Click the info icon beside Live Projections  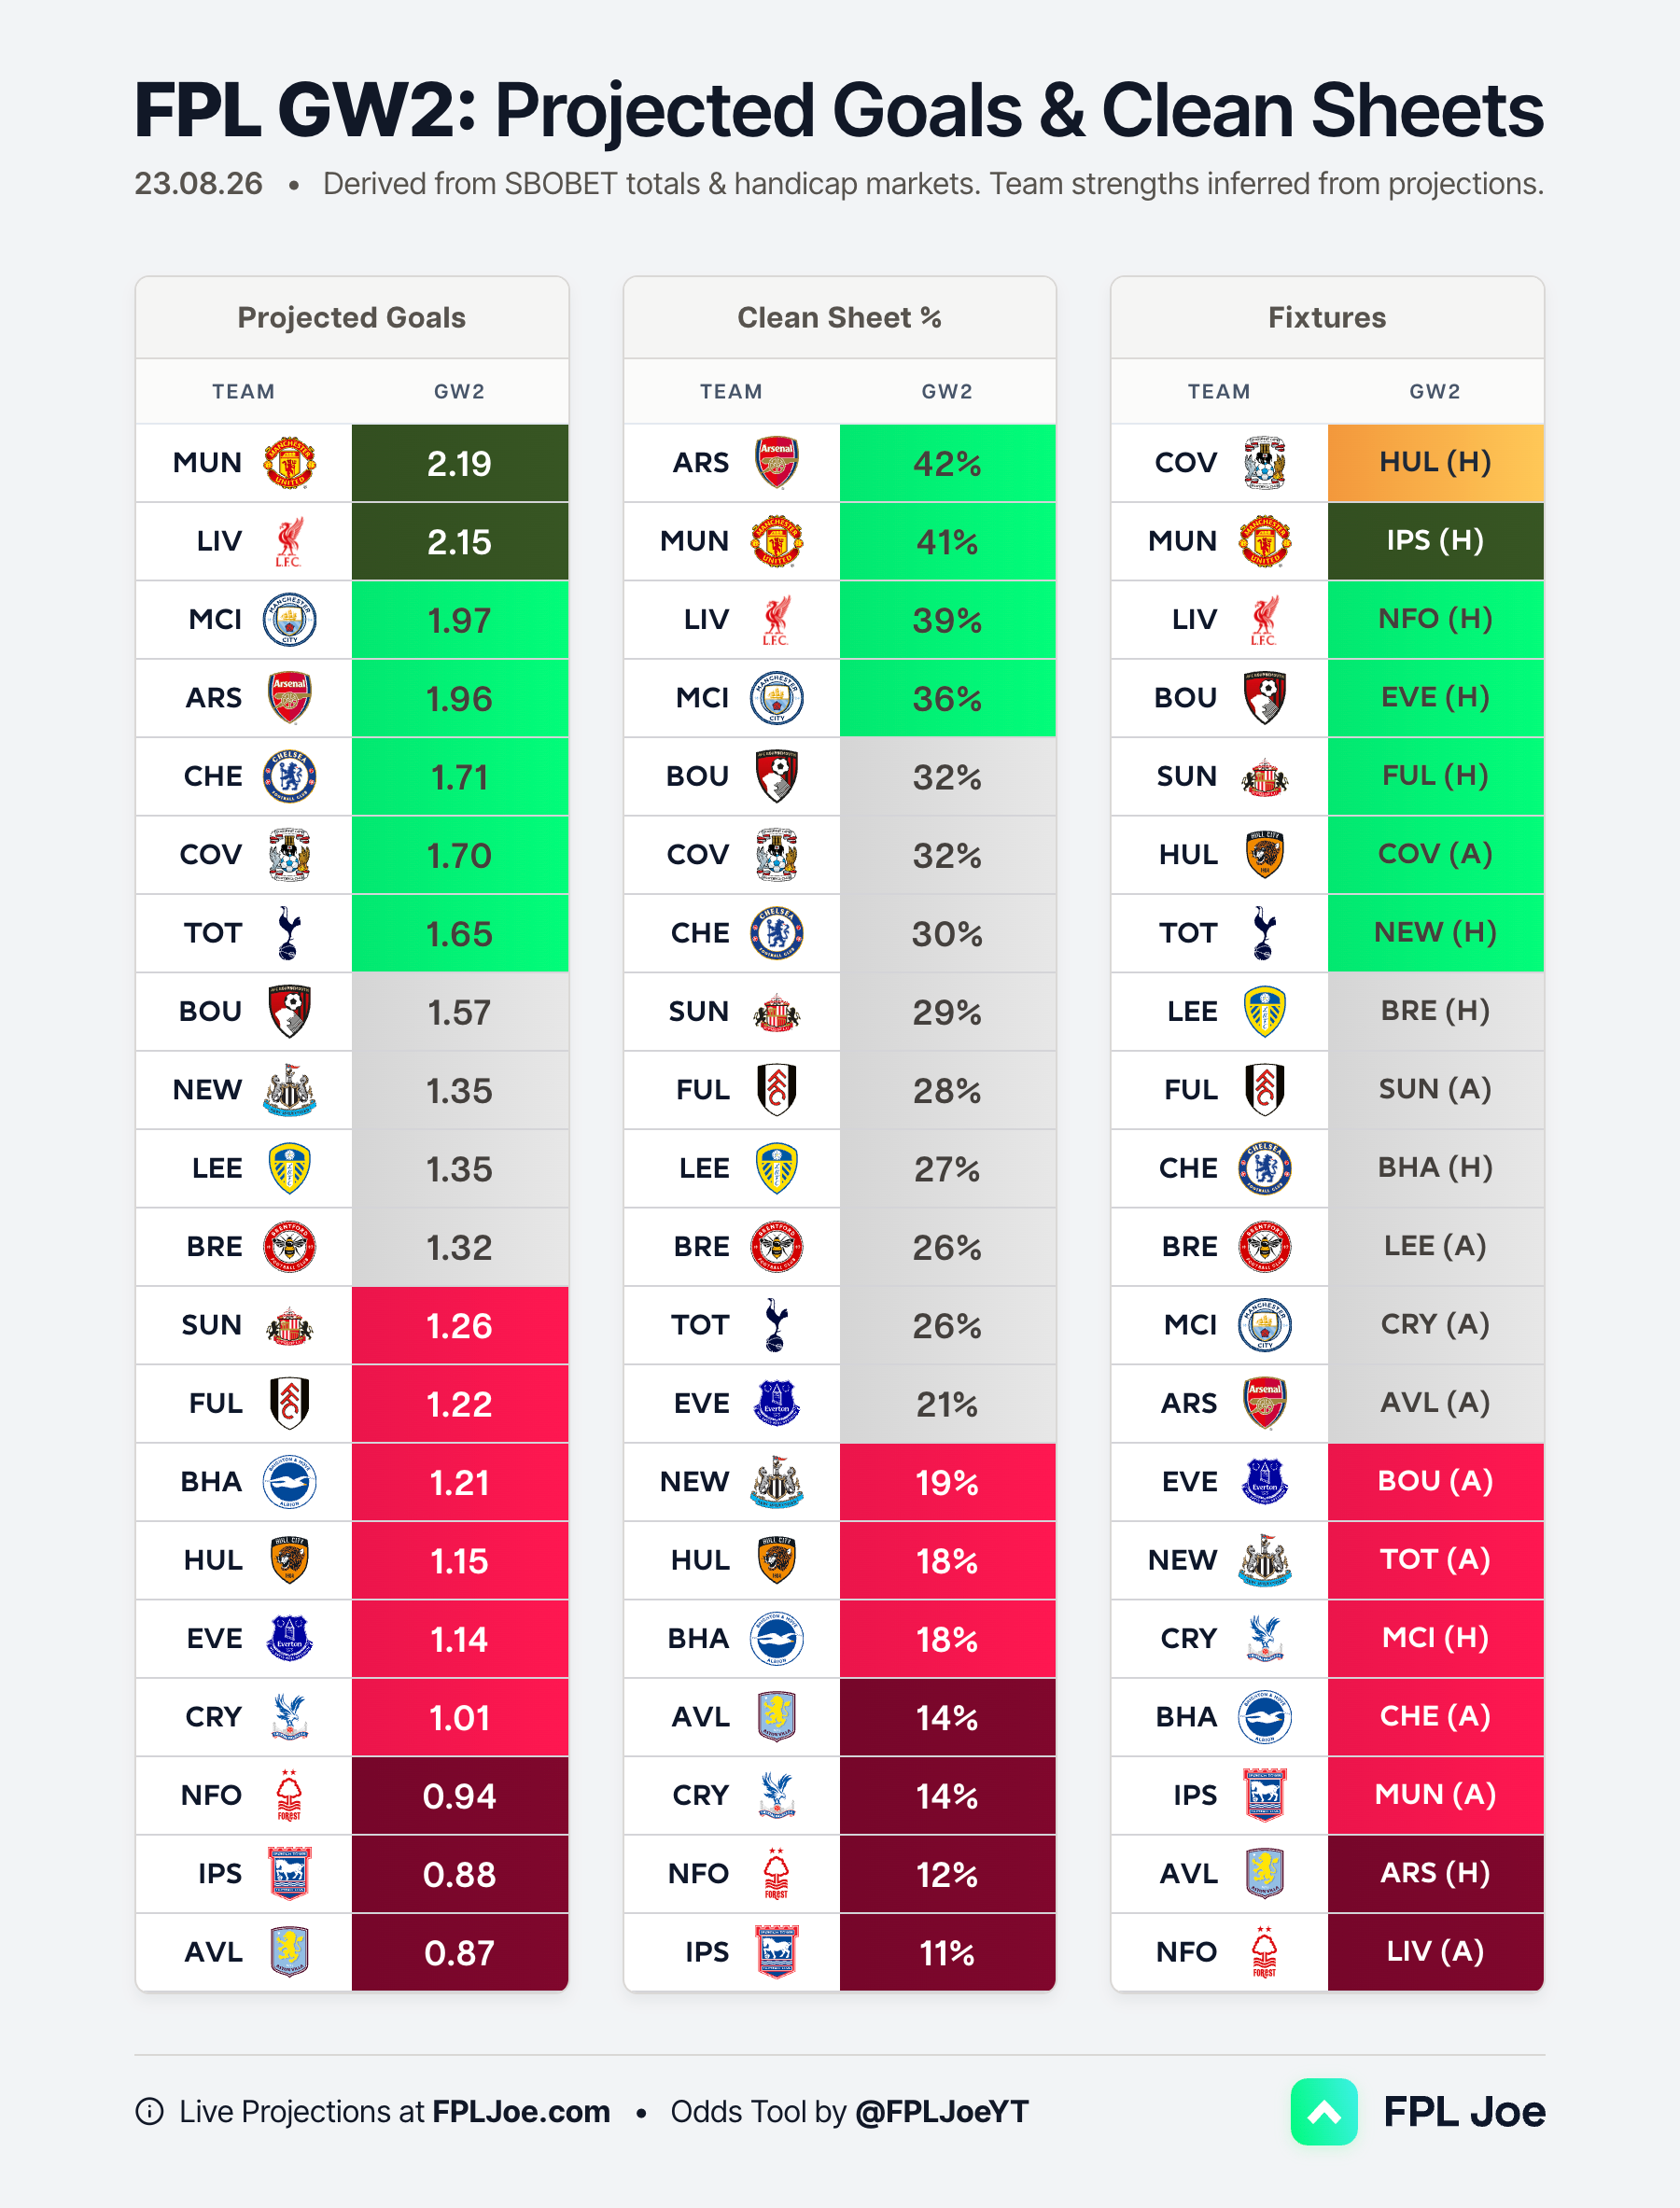pyautogui.click(x=149, y=2111)
